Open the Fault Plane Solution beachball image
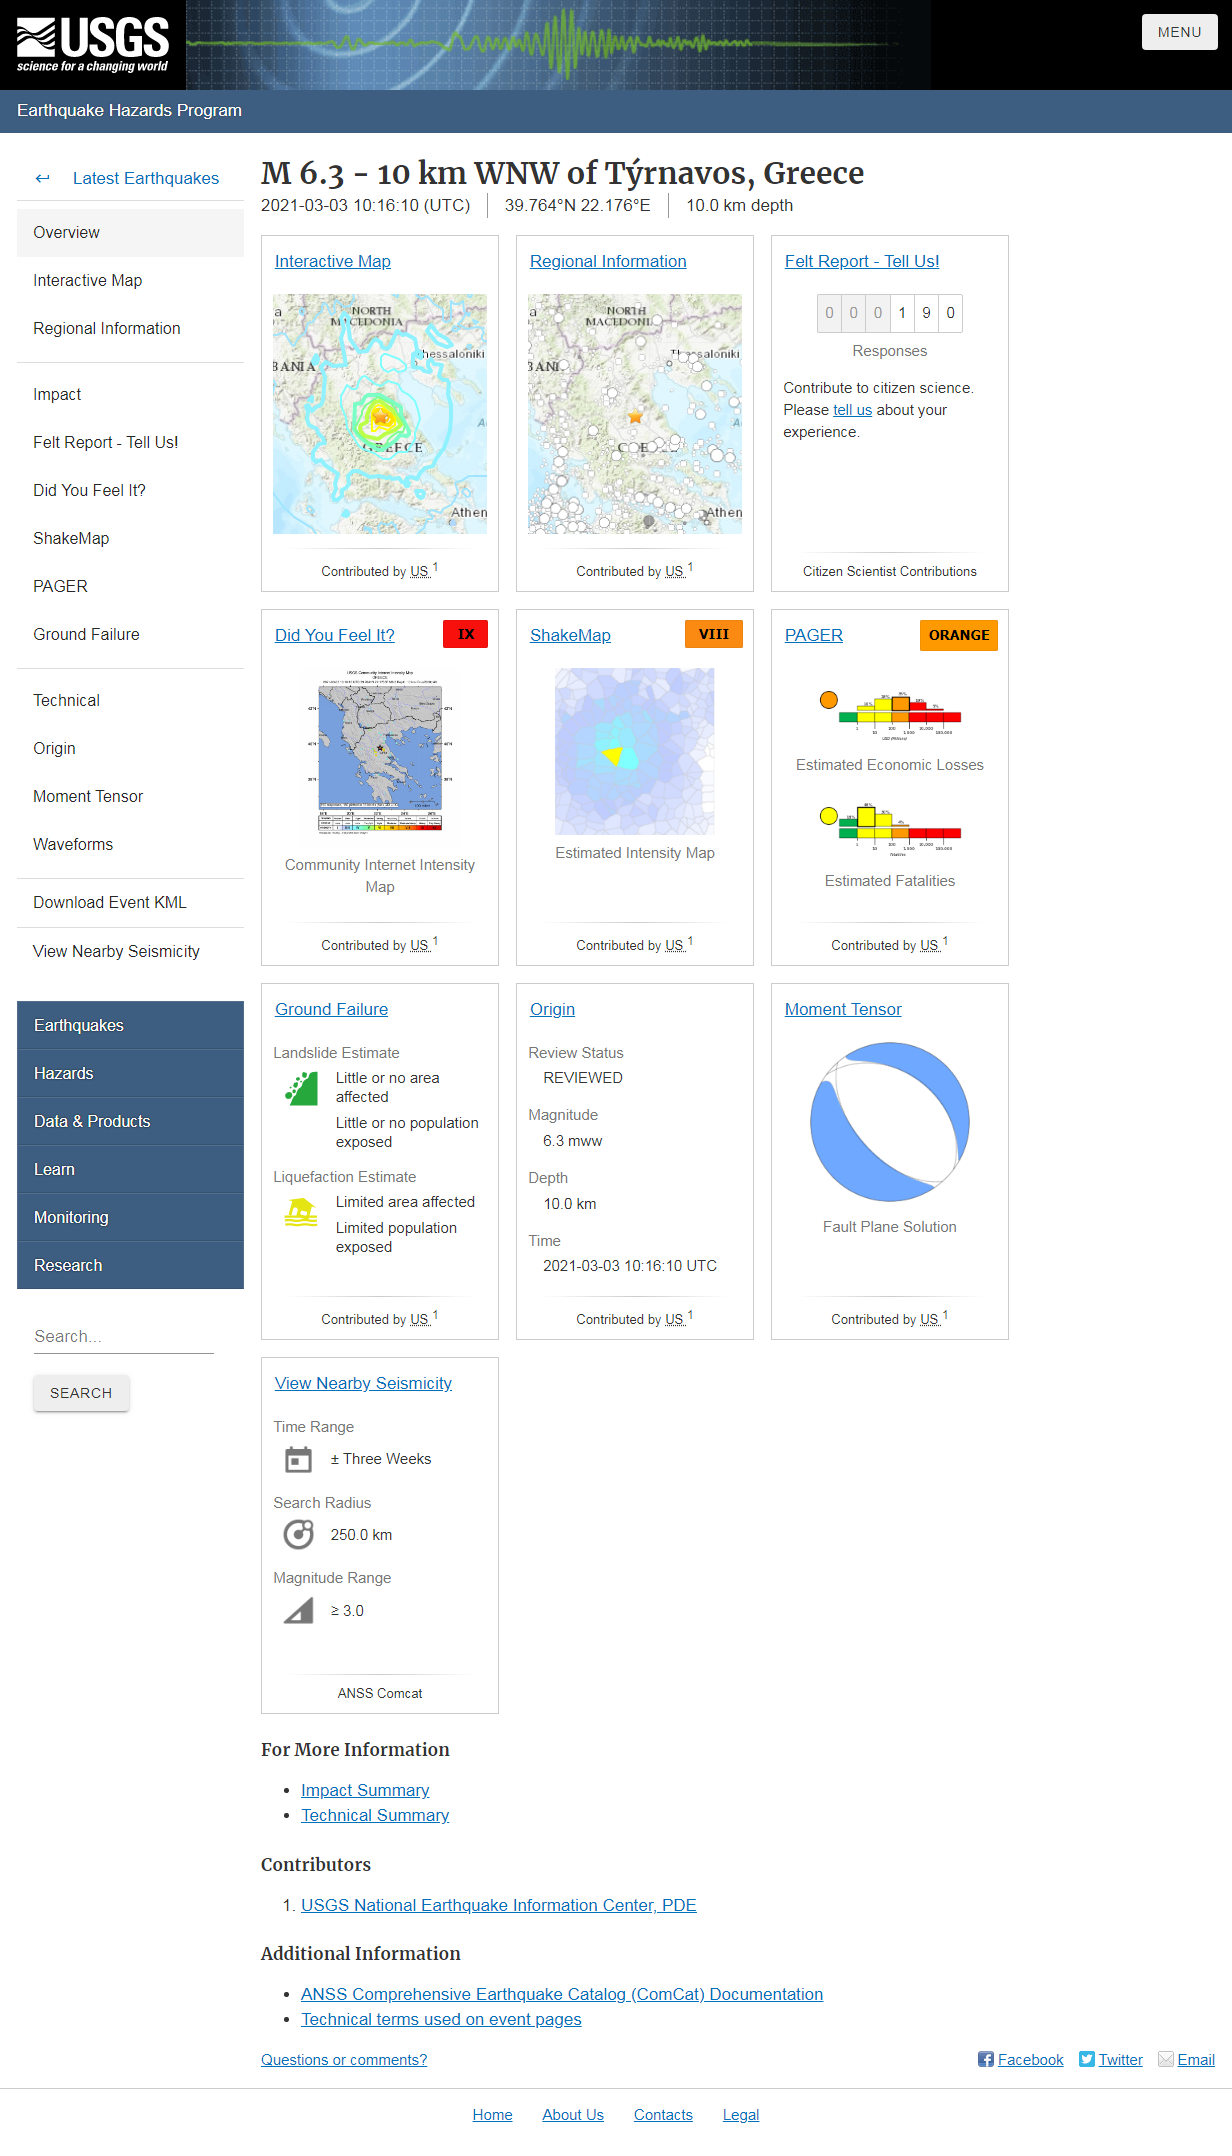Image resolution: width=1232 pixels, height=2156 pixels. 889,1121
